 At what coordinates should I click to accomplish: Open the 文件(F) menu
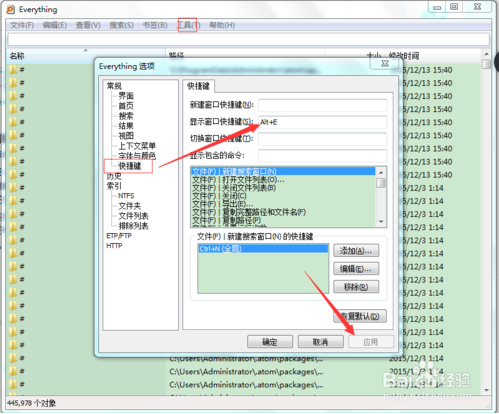point(22,25)
